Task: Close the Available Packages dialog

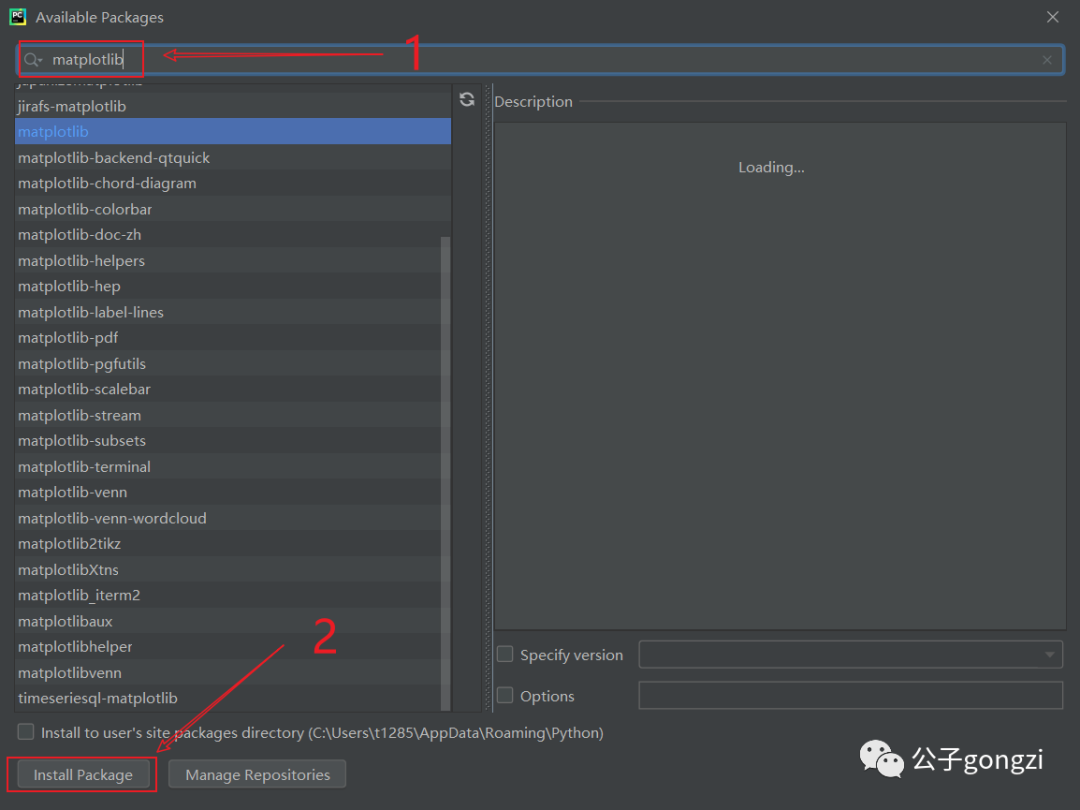Action: tap(1052, 17)
